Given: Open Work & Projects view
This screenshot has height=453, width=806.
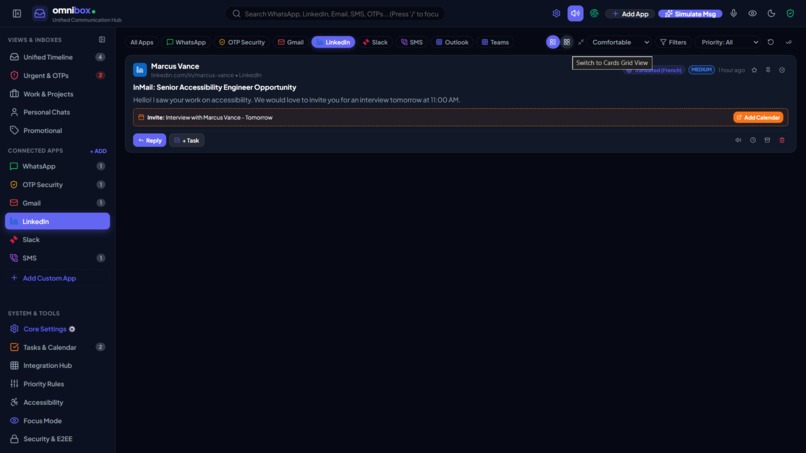Looking at the screenshot, I should [57, 94].
